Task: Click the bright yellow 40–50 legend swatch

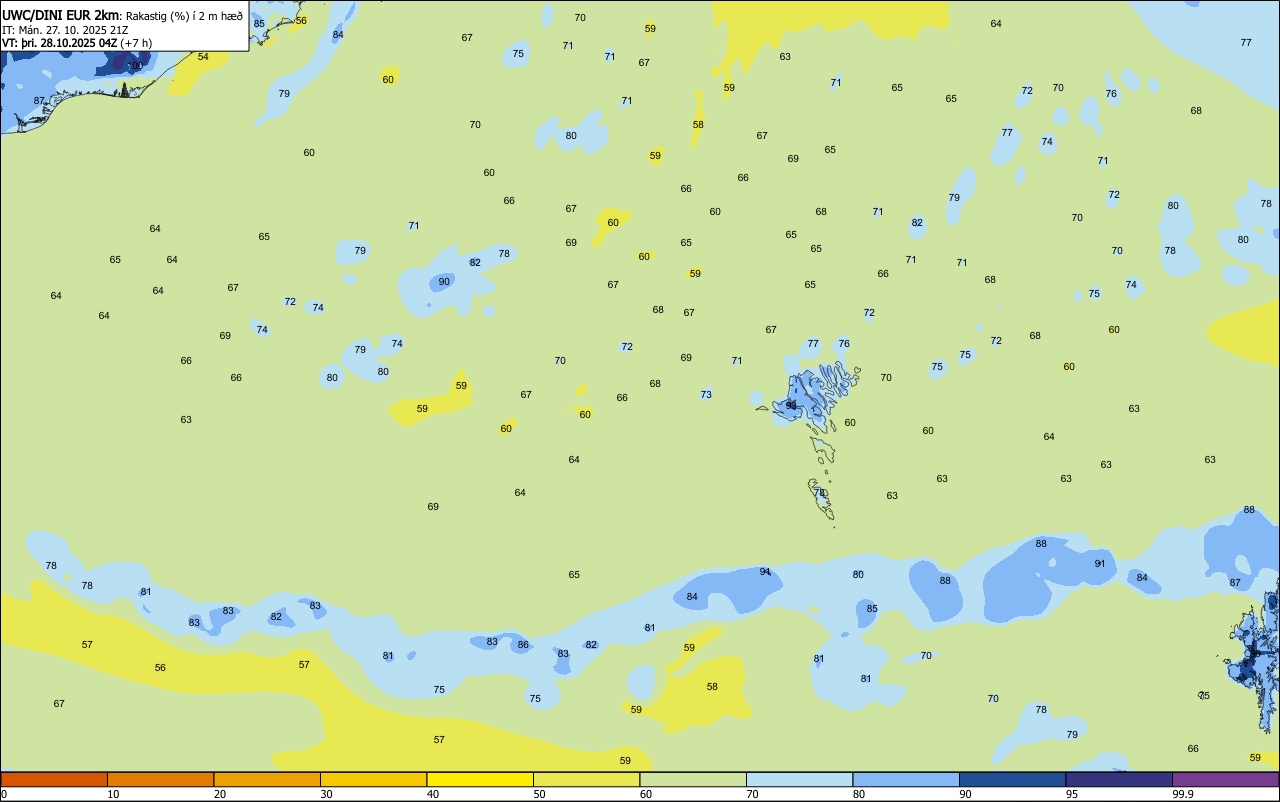Action: pos(480,779)
